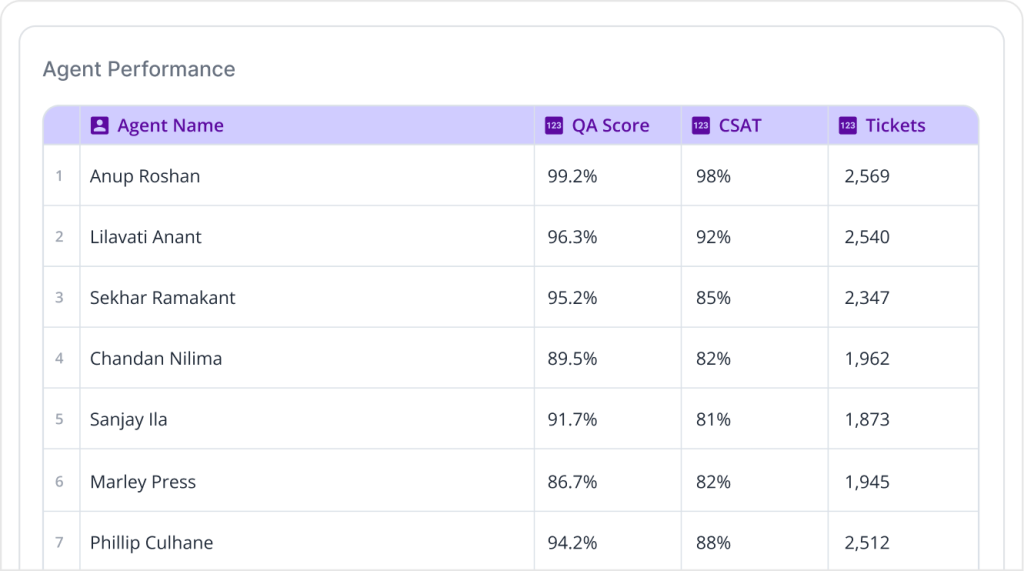Viewport: 1024px width, 571px height.
Task: Select agent name Anup Roshan
Action: click(145, 176)
